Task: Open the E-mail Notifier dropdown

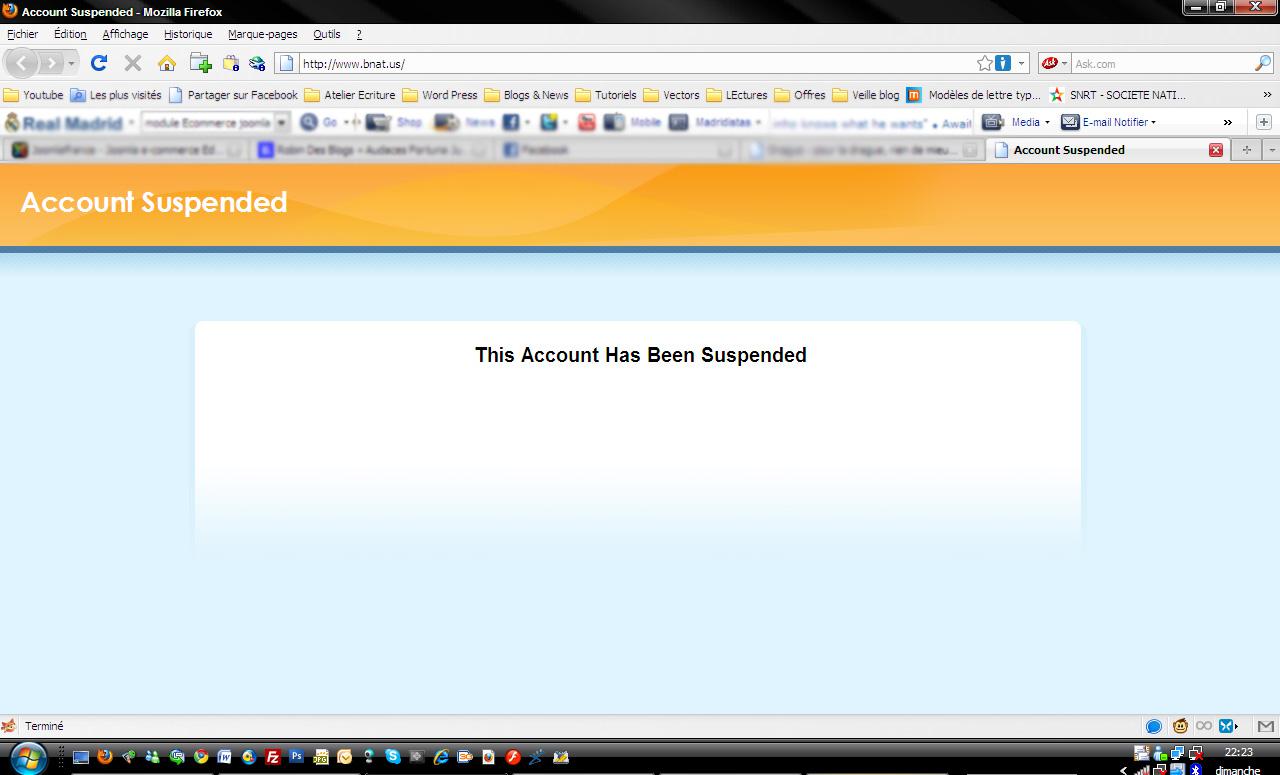Action: [x=1118, y=122]
